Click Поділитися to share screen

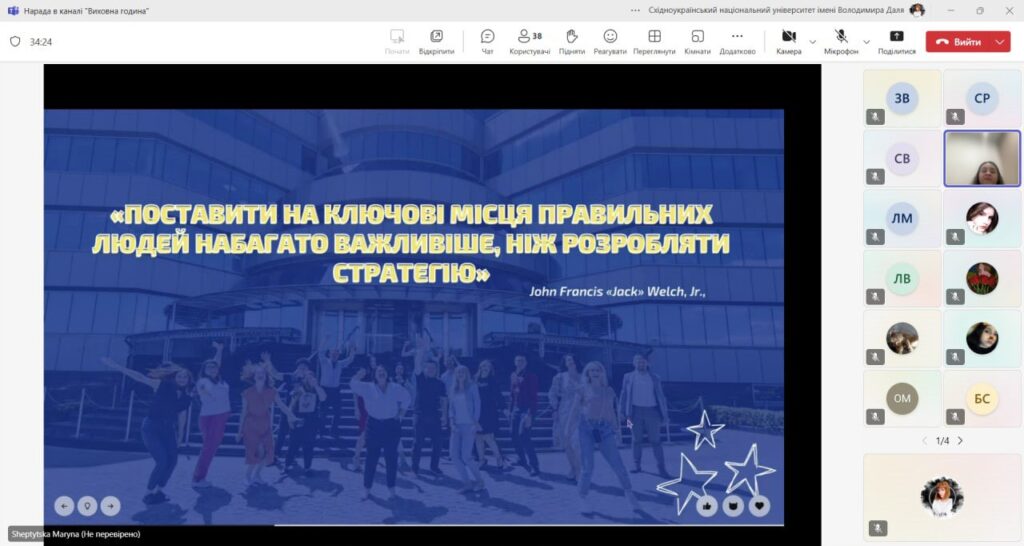tap(896, 42)
